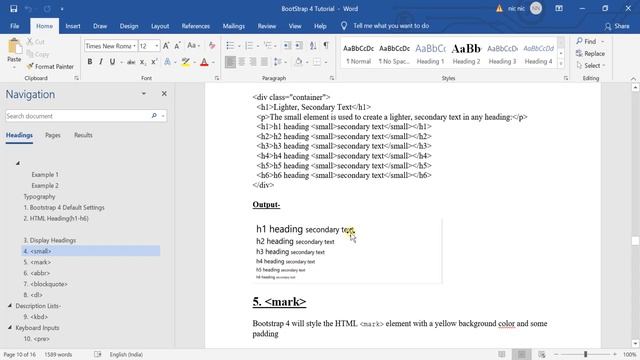Screen dimensions: 640x360
Task: Justify the text
Action: point(264,62)
